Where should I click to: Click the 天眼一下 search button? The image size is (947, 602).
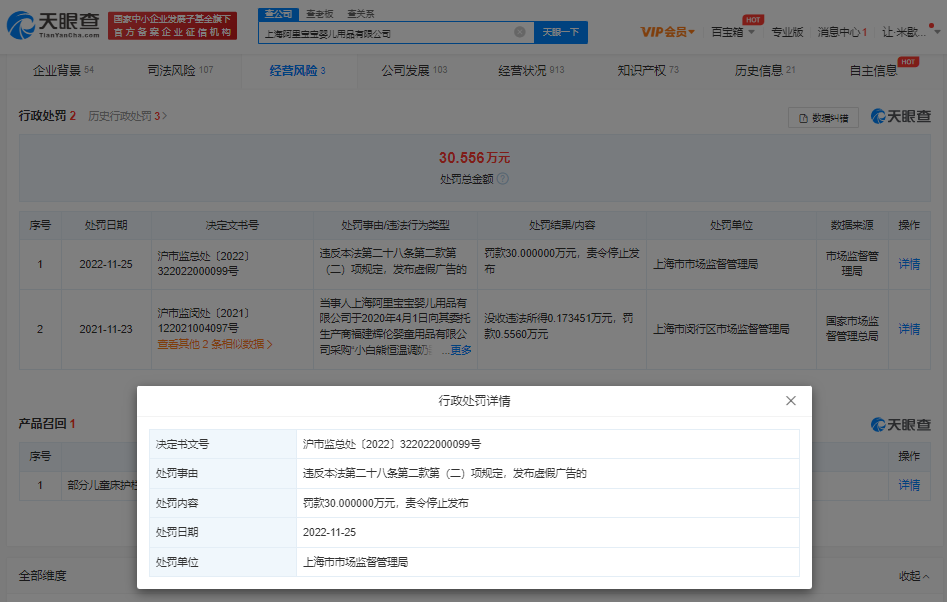click(560, 32)
